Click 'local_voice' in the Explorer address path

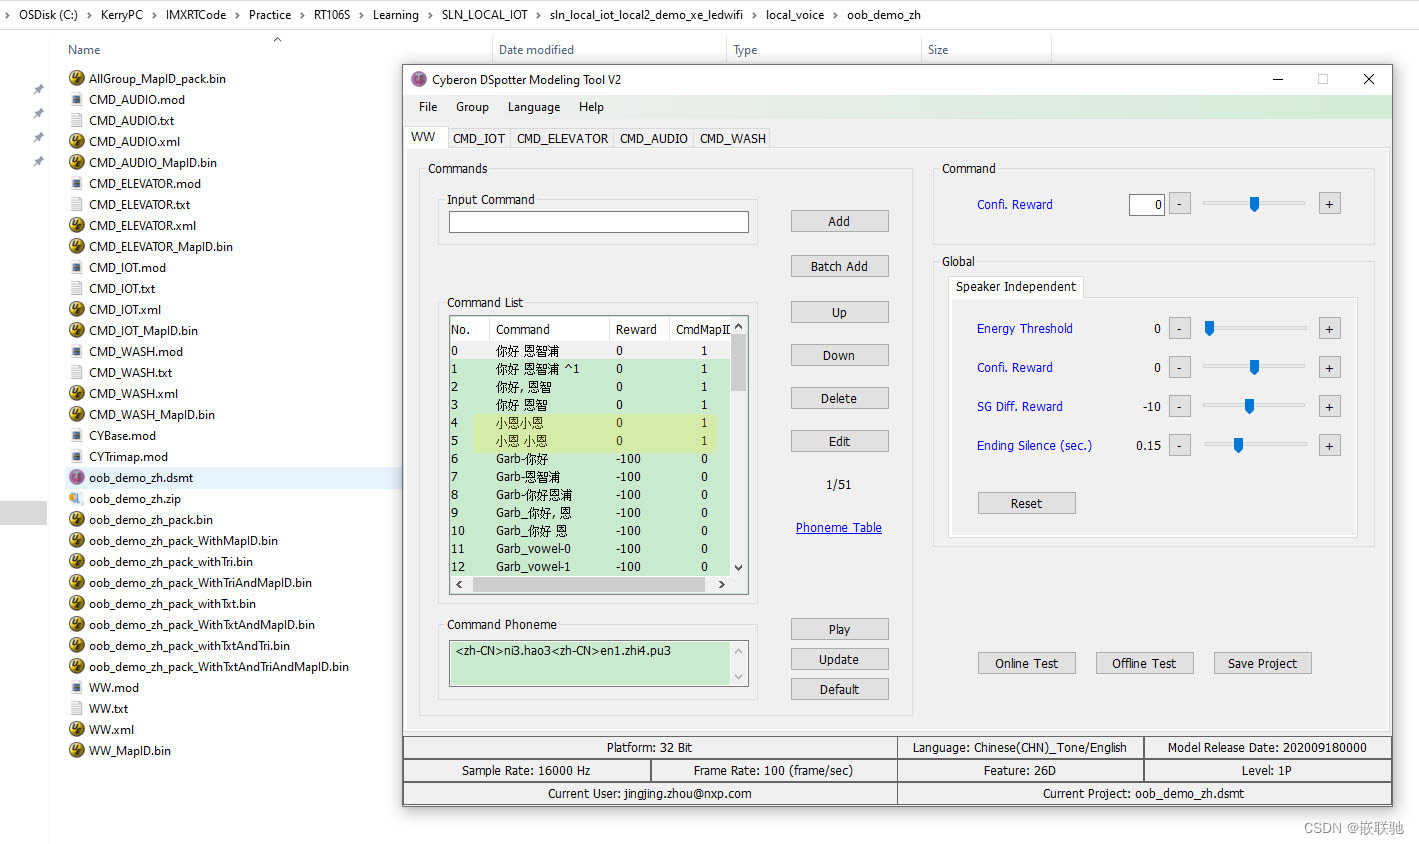[x=795, y=15]
